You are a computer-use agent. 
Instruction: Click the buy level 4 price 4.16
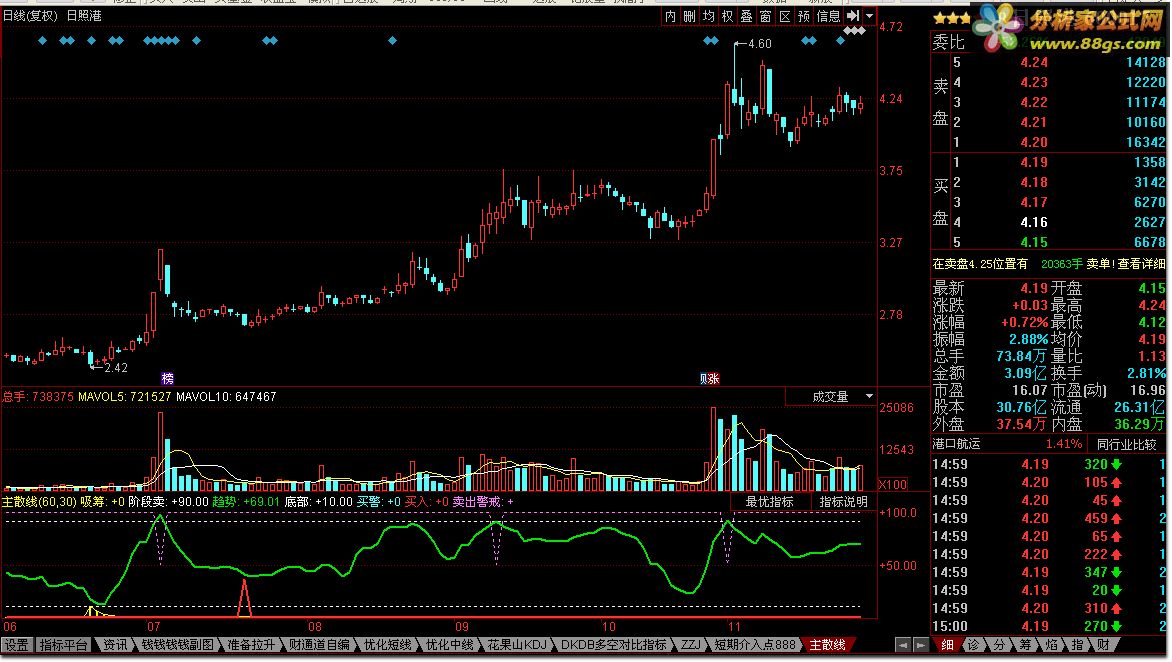pyautogui.click(x=1034, y=222)
